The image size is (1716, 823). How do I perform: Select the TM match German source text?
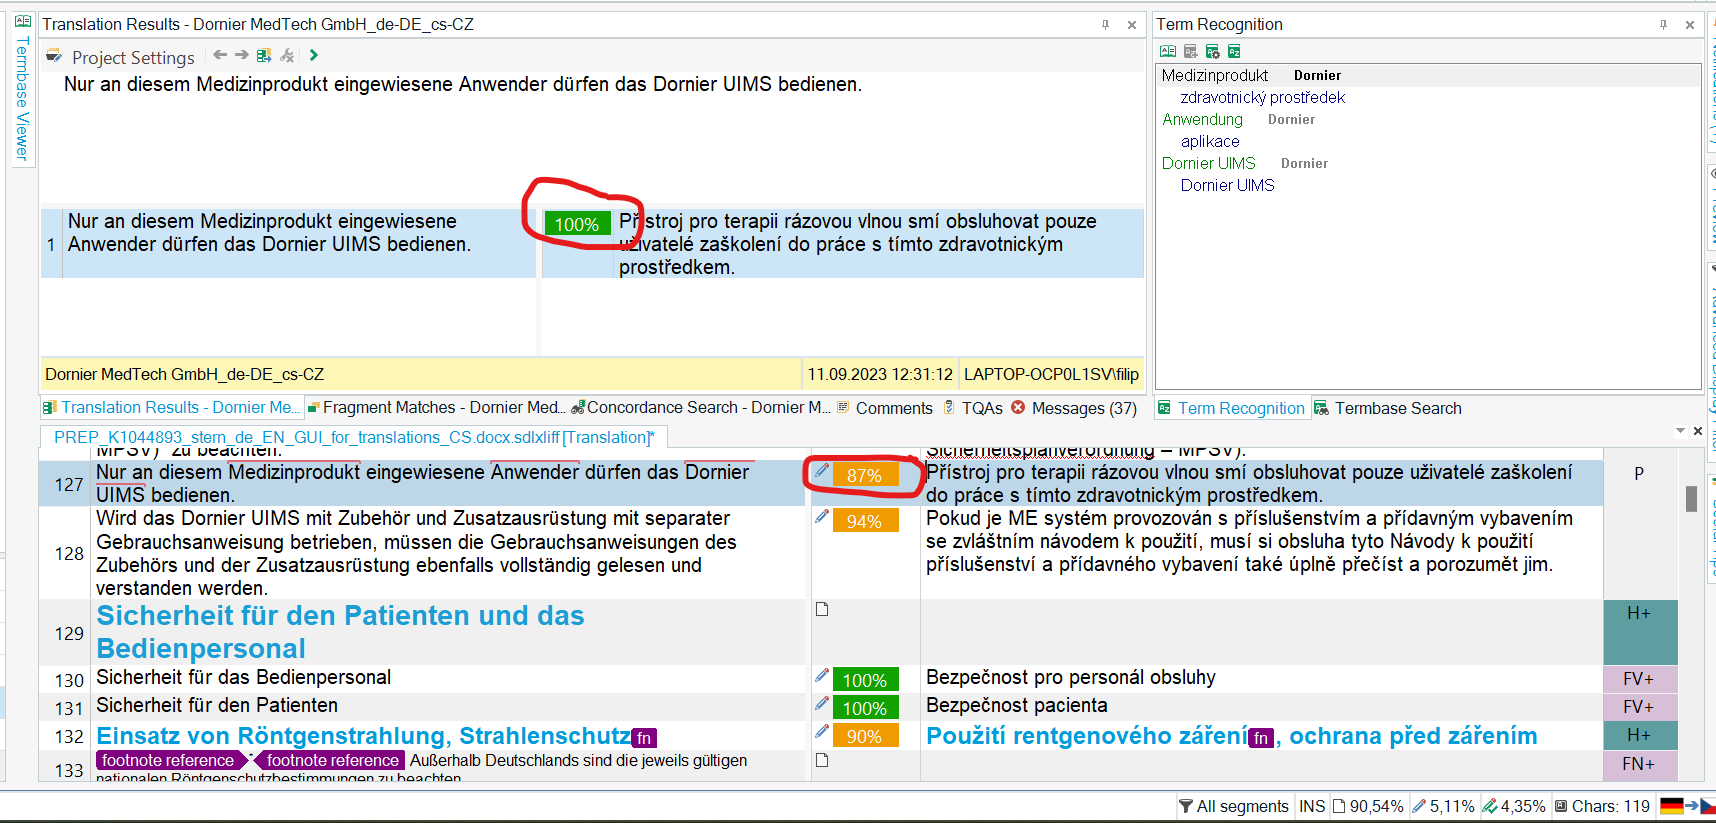(x=269, y=233)
